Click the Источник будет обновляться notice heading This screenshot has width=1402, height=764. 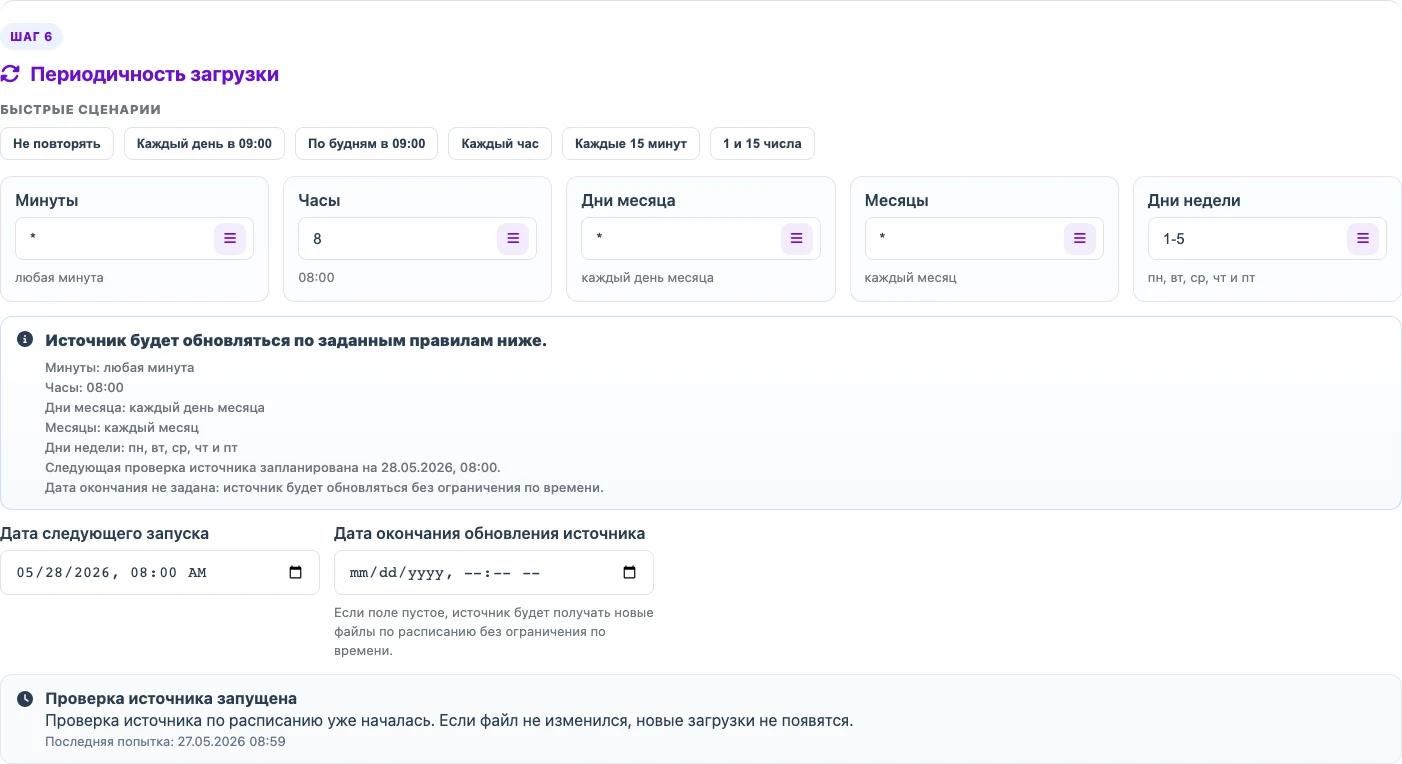coord(296,340)
